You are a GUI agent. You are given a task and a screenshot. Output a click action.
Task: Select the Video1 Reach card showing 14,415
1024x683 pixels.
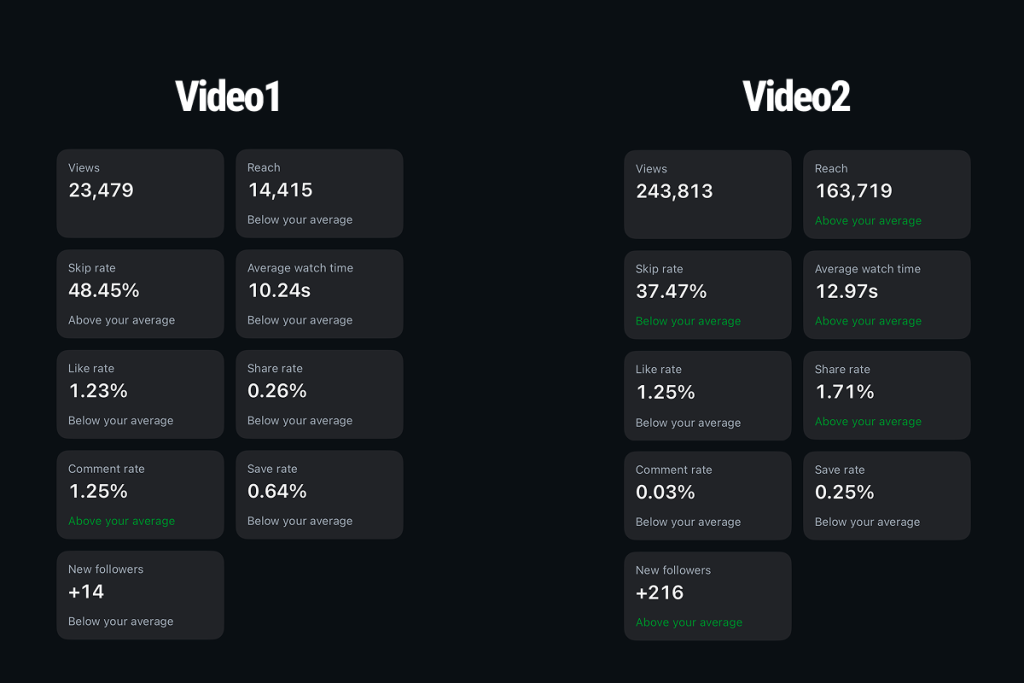[319, 193]
